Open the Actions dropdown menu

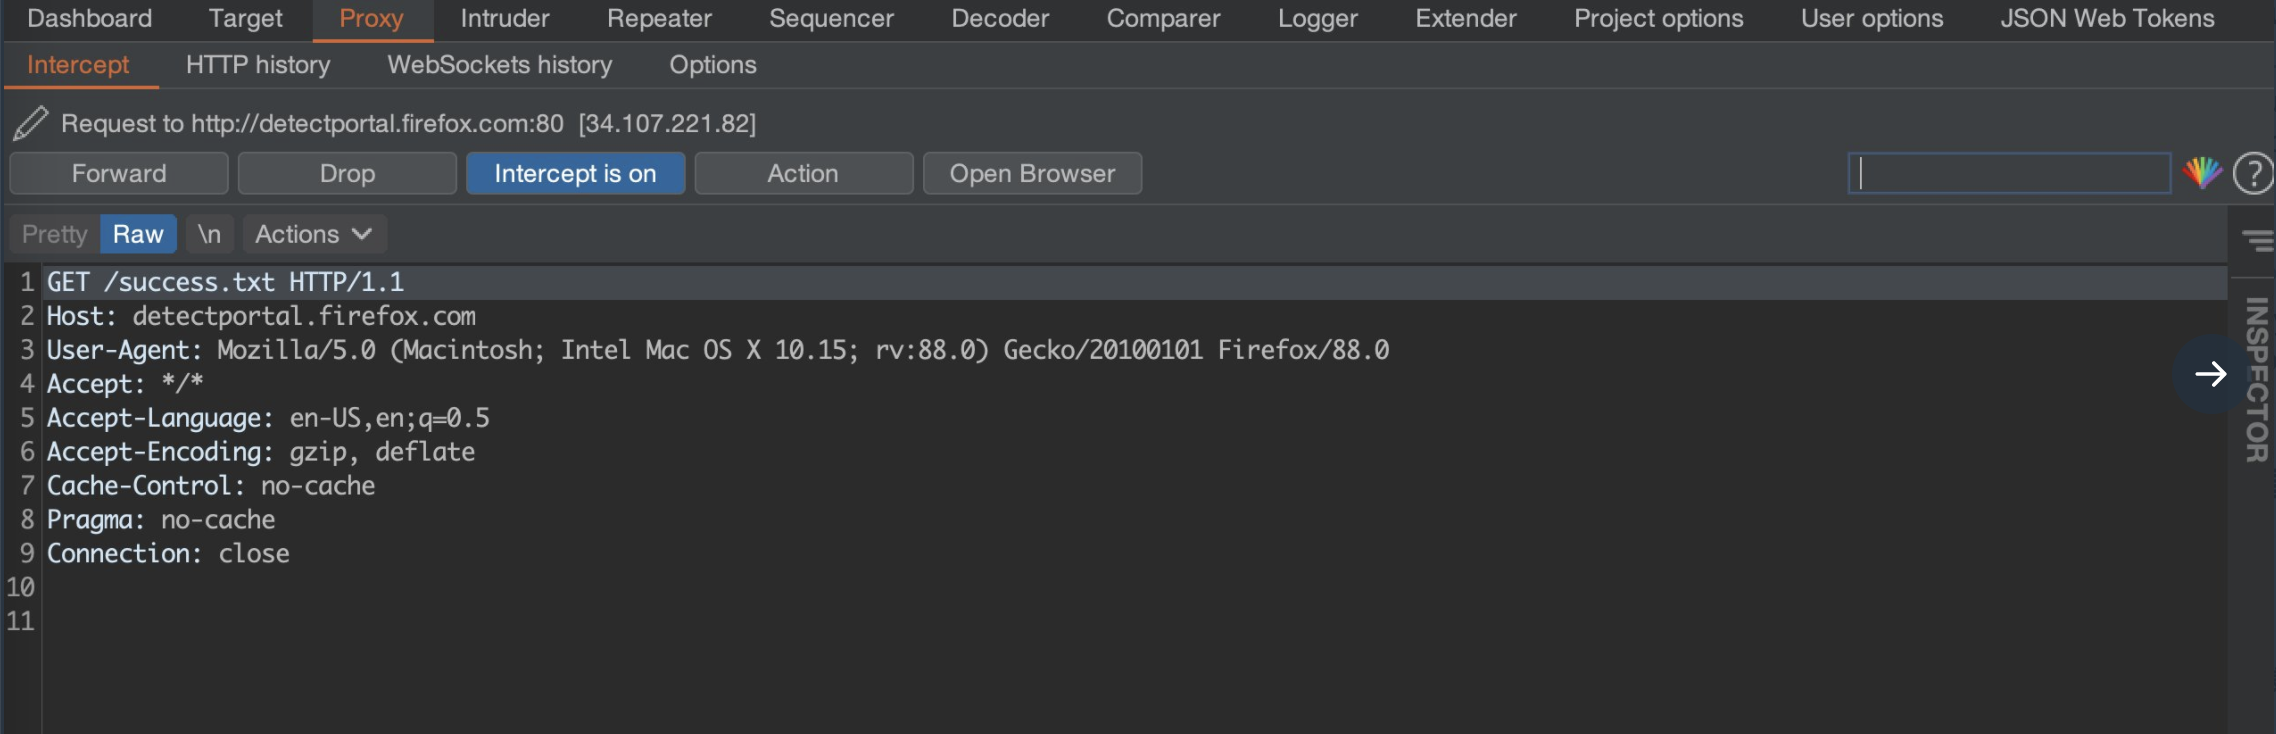pyautogui.click(x=314, y=234)
